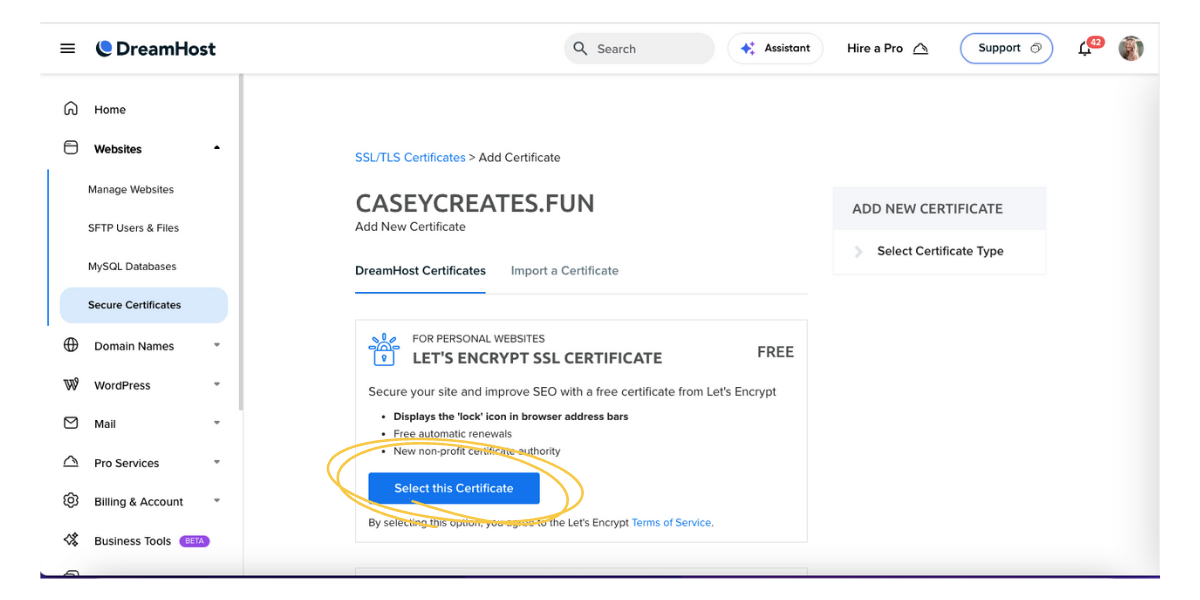Expand the Billing & Account dropdown arrow
The height and width of the screenshot is (600, 1200).
pyautogui.click(x=217, y=501)
